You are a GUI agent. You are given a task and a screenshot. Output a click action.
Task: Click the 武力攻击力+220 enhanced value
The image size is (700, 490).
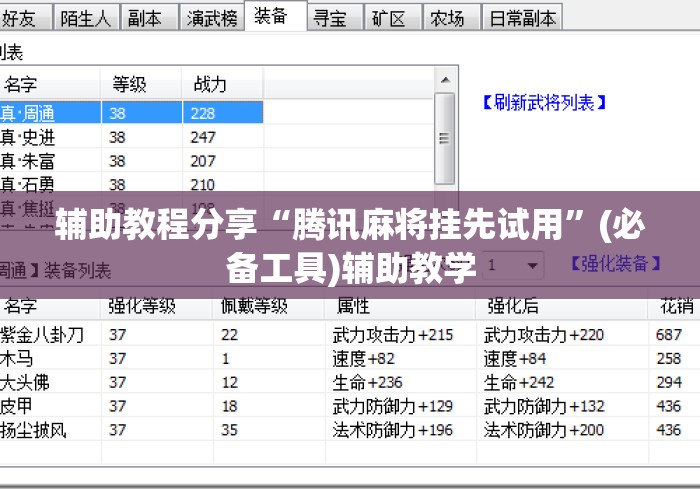[544, 335]
